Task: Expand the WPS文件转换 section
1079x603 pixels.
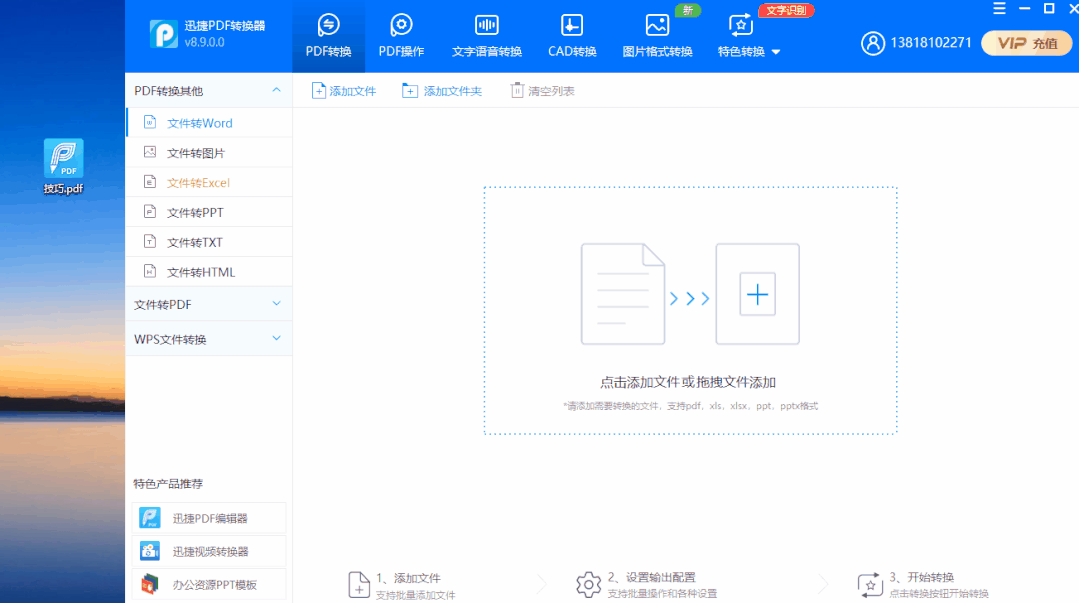Action: (277, 339)
